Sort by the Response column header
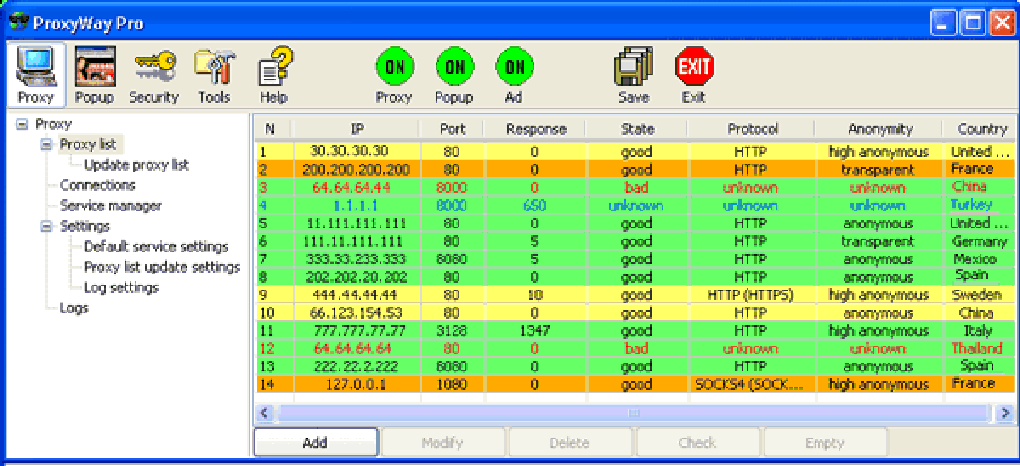This screenshot has width=1020, height=466. pyautogui.click(x=536, y=130)
